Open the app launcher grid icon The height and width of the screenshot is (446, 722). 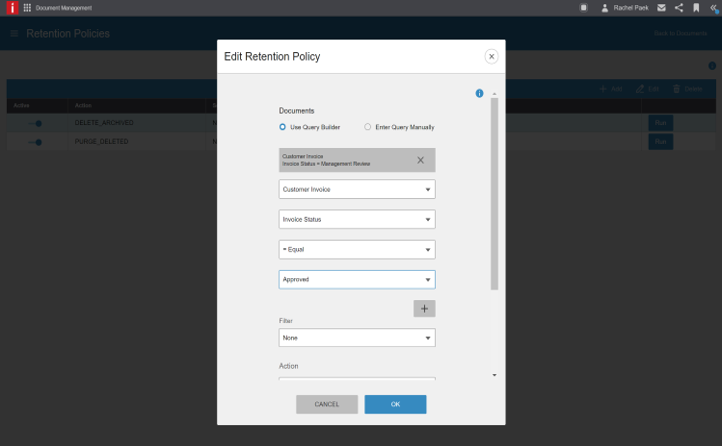coord(26,8)
